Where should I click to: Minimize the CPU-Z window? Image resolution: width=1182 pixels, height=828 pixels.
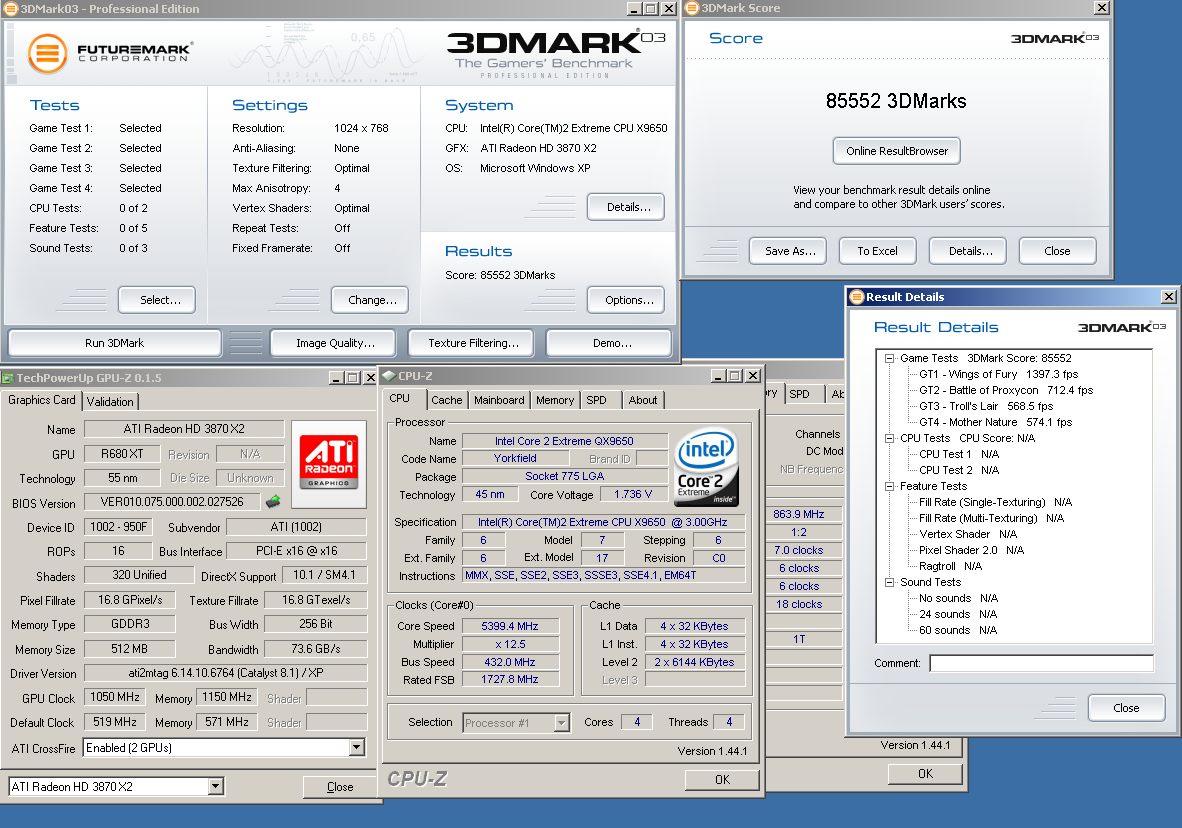718,376
